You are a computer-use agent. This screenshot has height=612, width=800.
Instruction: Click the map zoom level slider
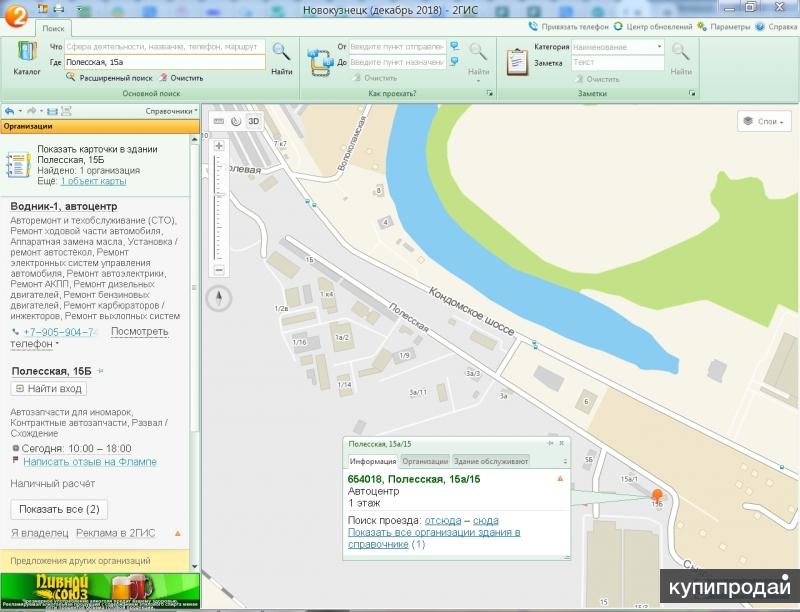(x=219, y=208)
